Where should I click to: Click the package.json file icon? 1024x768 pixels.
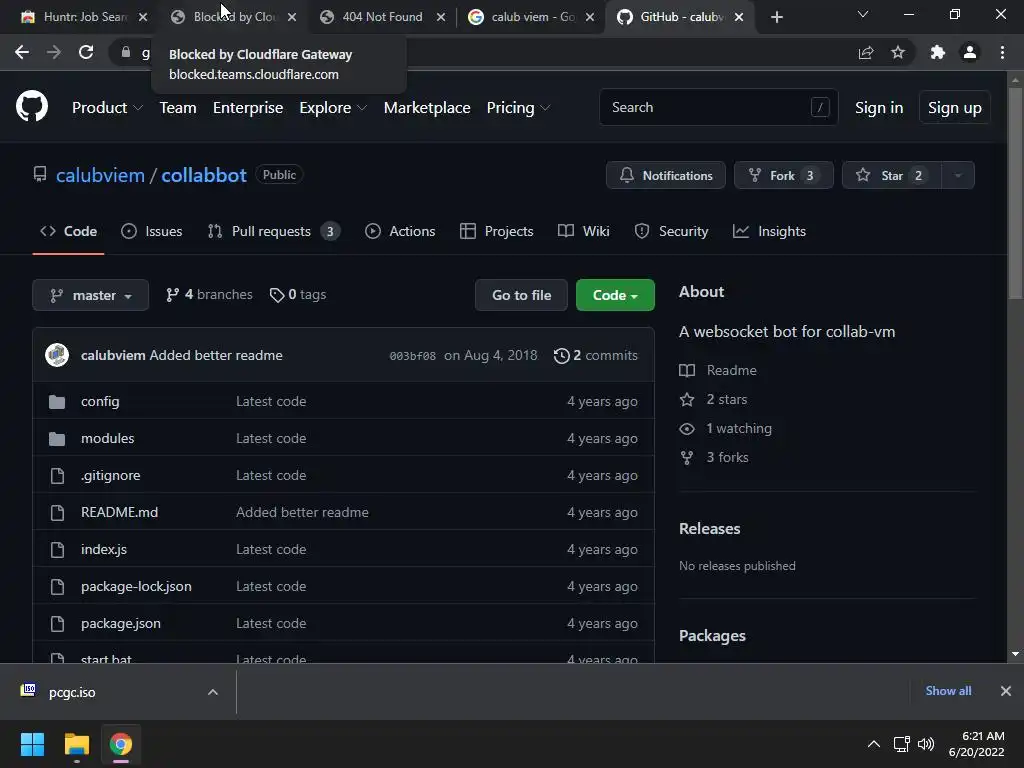coord(57,624)
